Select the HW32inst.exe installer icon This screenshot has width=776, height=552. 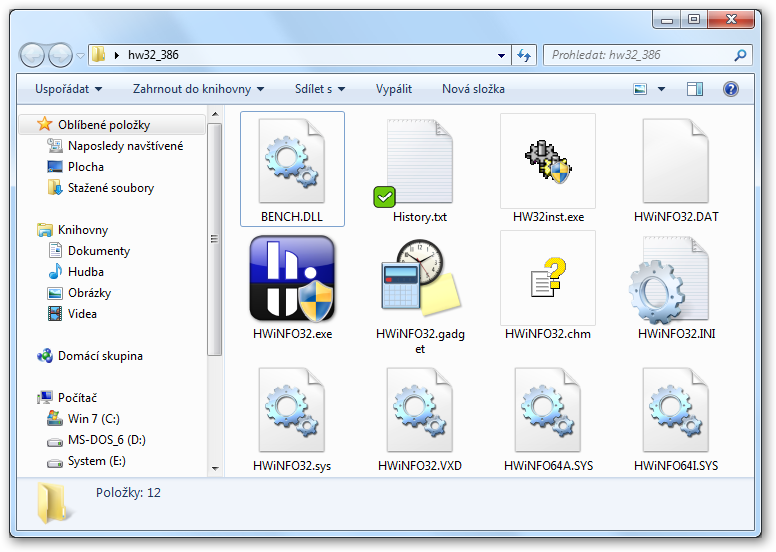pyautogui.click(x=548, y=161)
